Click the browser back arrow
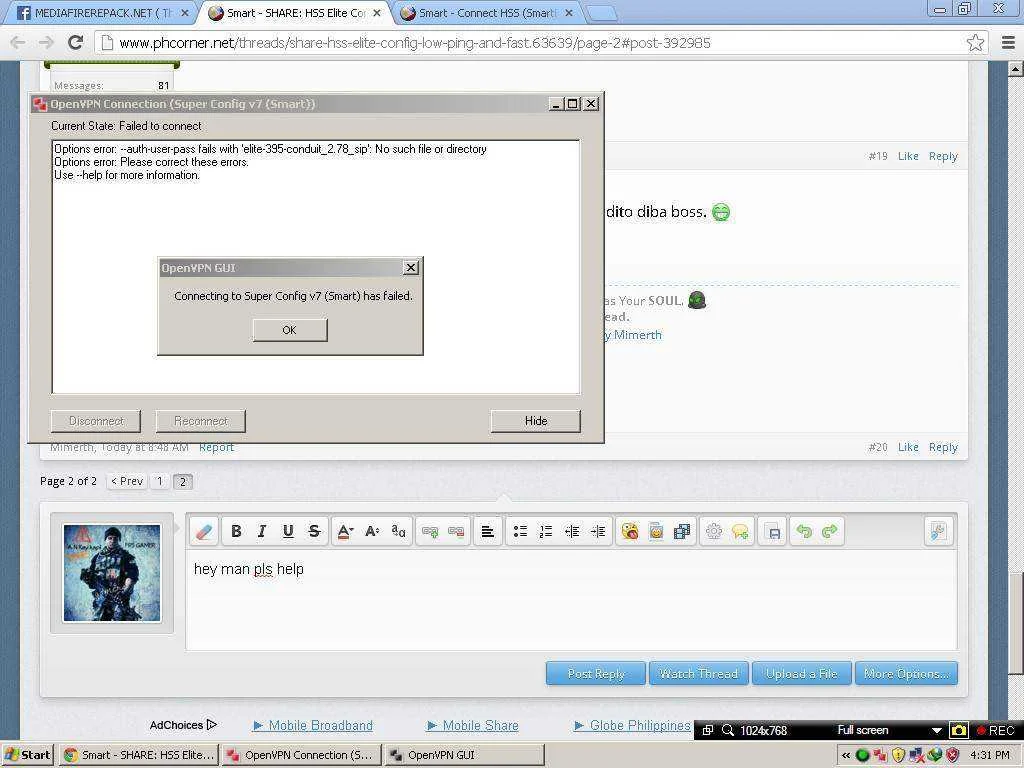Screen dimensions: 1024x768 point(18,42)
